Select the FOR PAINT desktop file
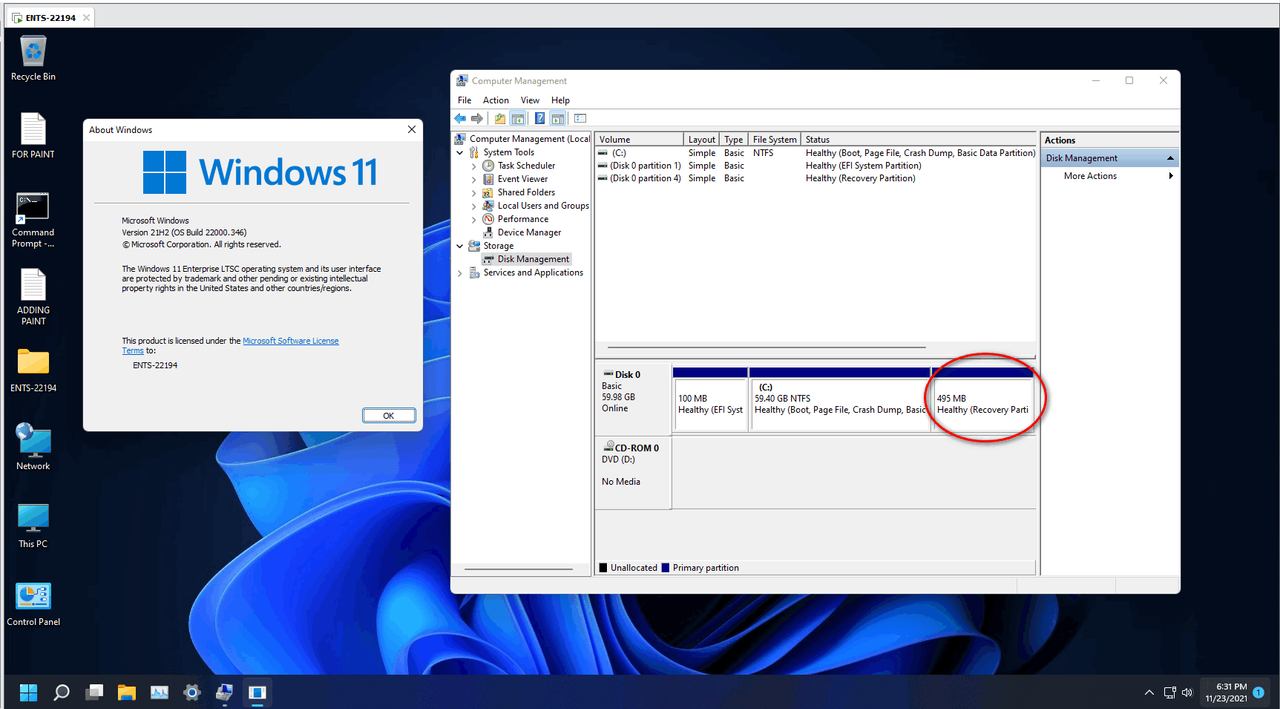This screenshot has width=1280, height=709. click(x=33, y=136)
